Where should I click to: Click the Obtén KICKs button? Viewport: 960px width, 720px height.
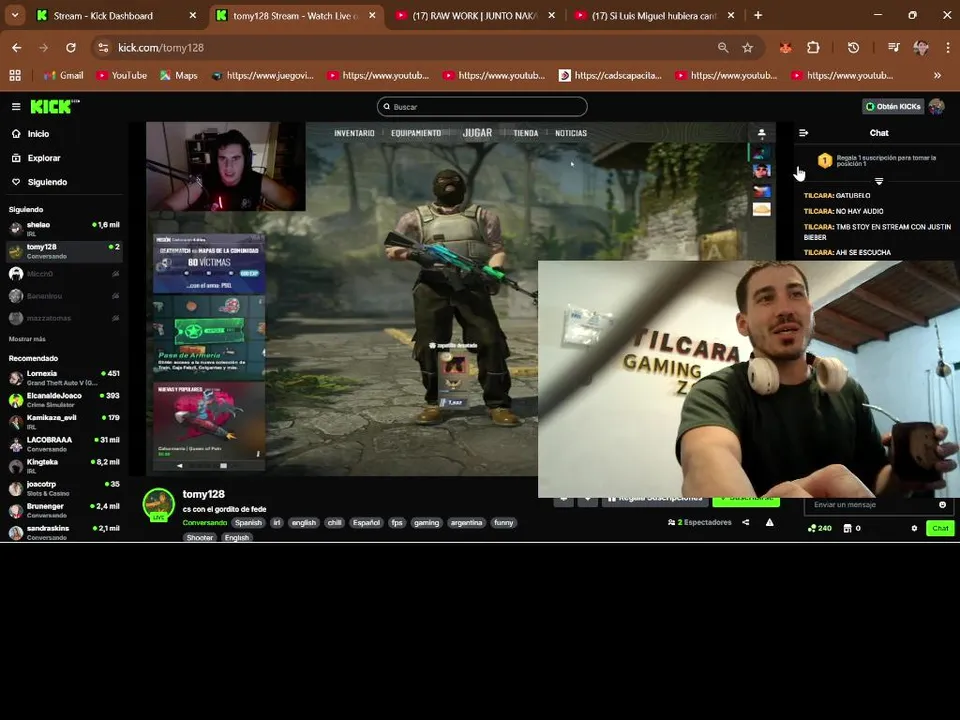coord(893,107)
